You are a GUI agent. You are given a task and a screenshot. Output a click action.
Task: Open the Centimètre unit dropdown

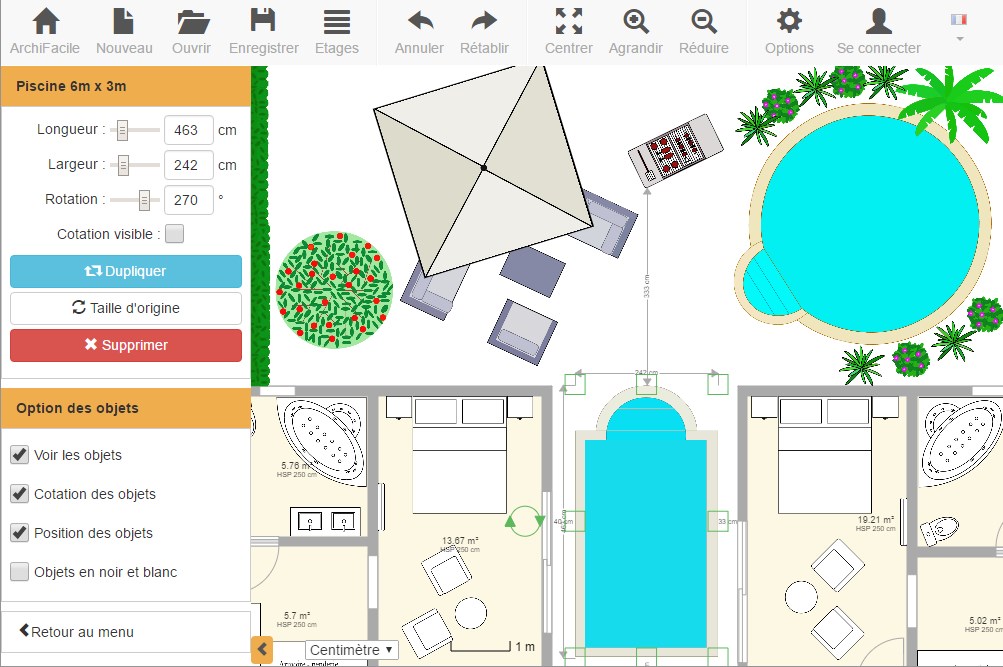pos(351,650)
